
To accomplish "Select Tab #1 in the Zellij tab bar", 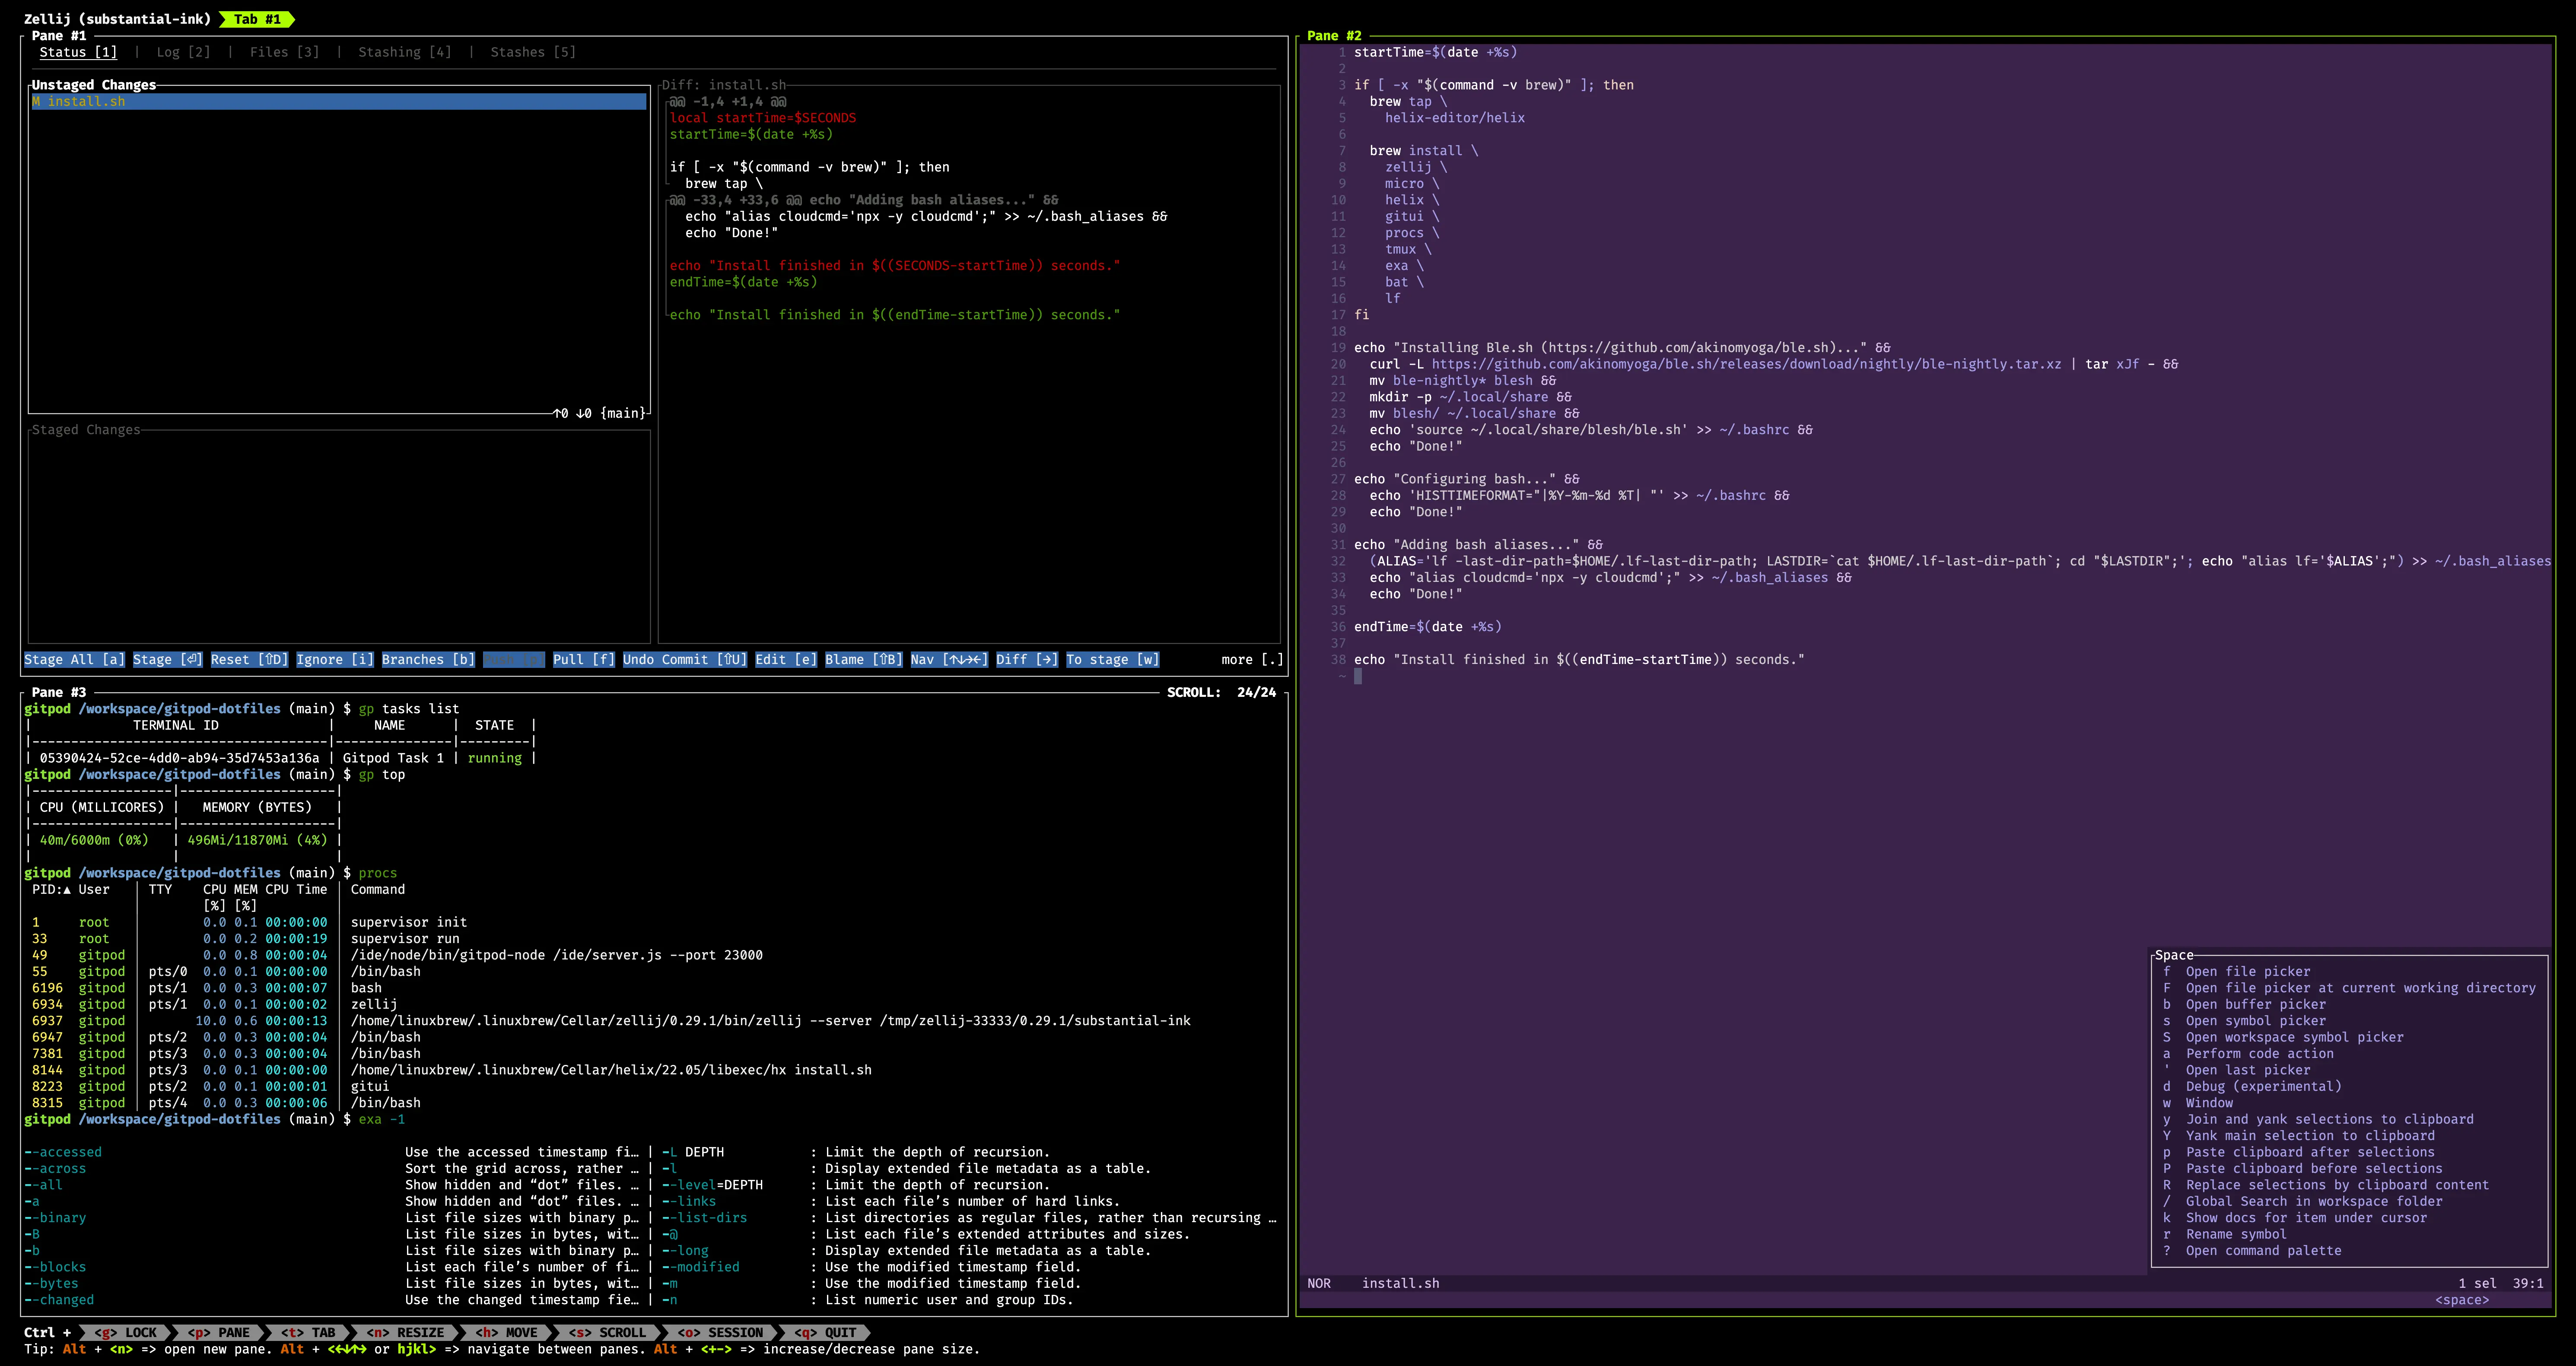I will click(x=257, y=19).
